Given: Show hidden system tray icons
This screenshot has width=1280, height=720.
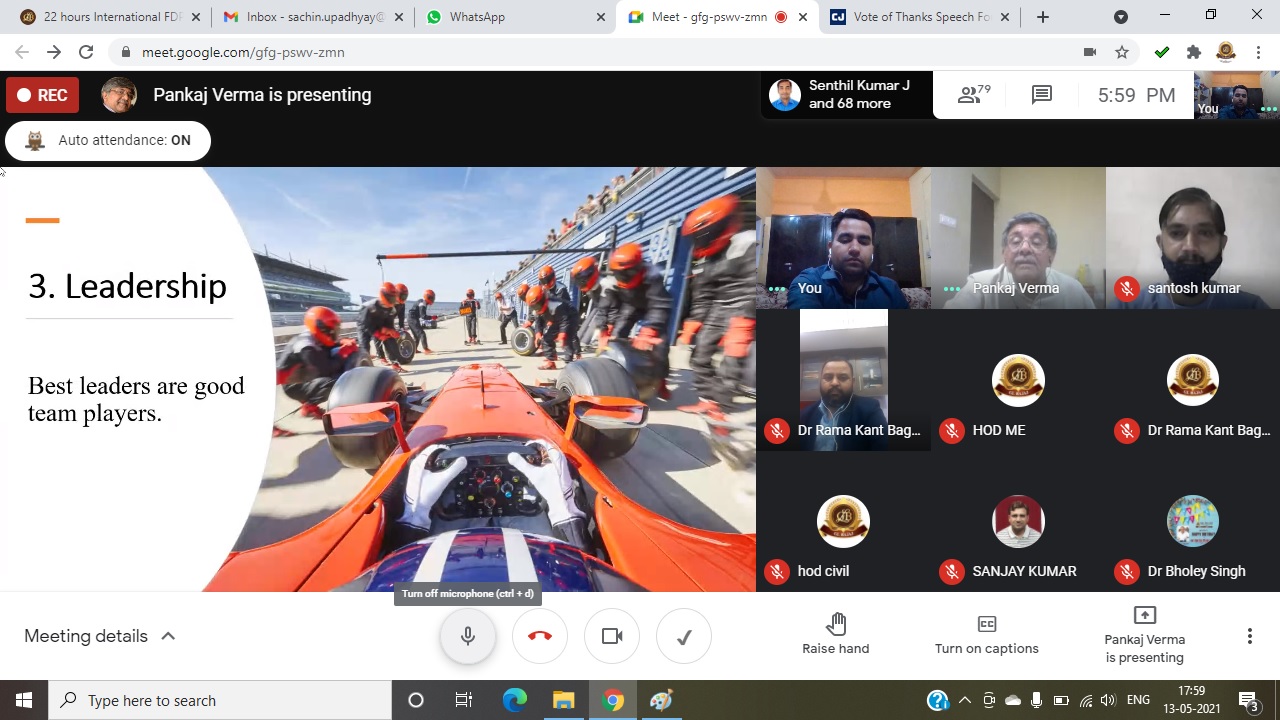Looking at the screenshot, I should click(965, 700).
